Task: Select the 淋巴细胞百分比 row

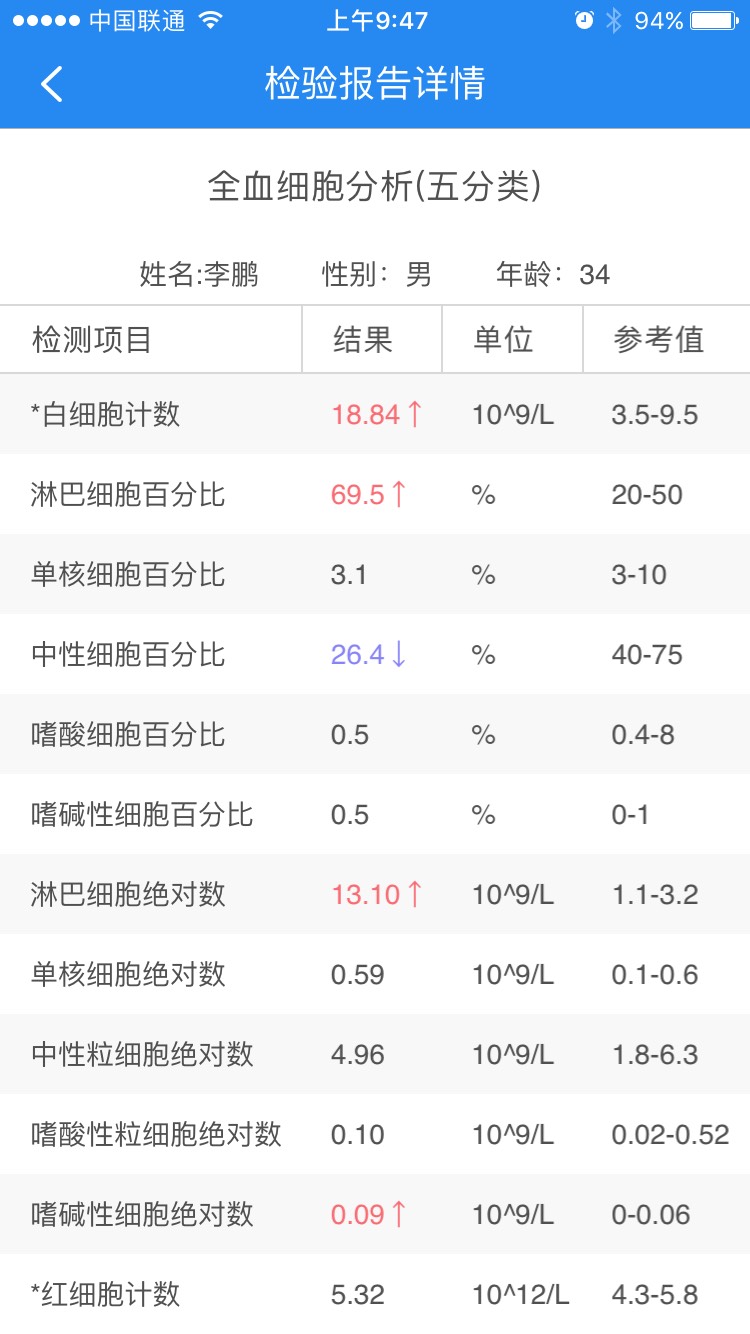Action: pos(128,494)
